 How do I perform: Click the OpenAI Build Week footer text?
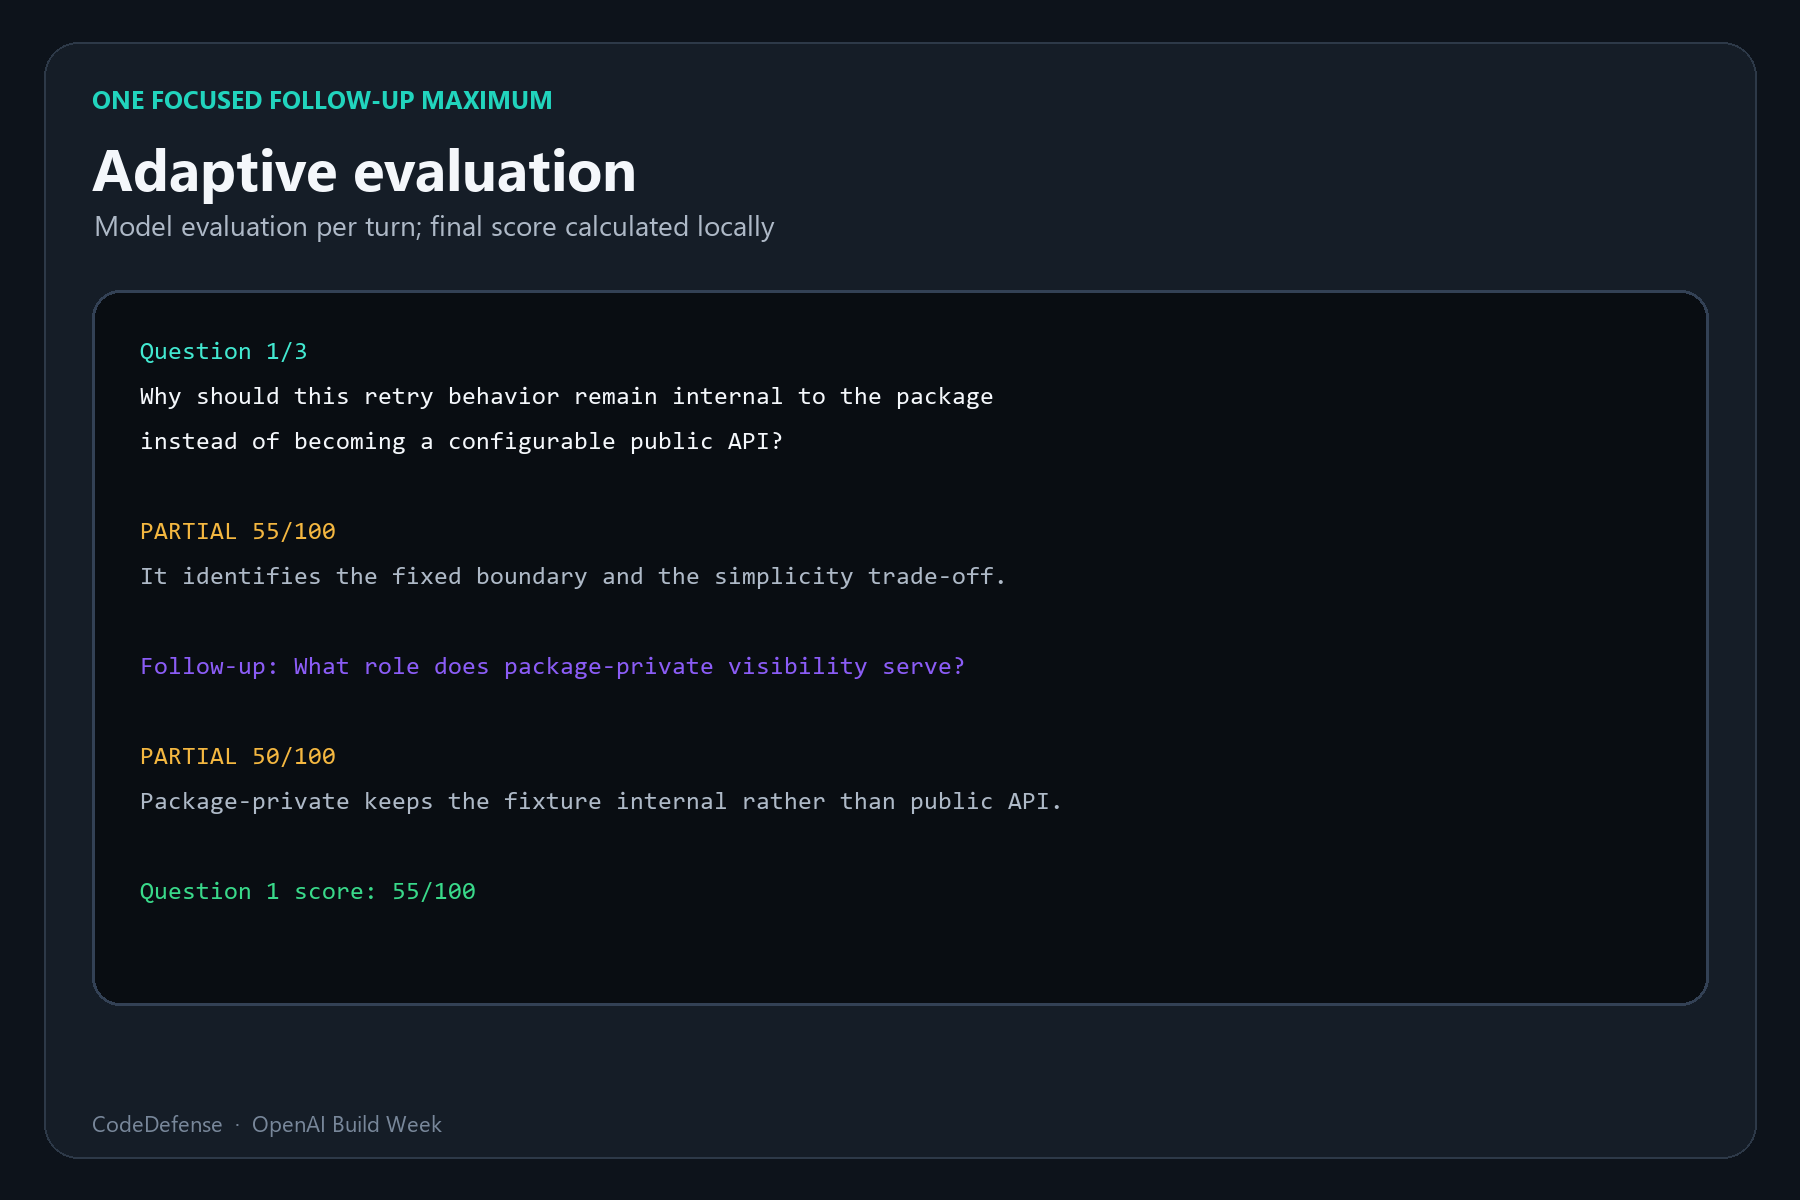[347, 1124]
